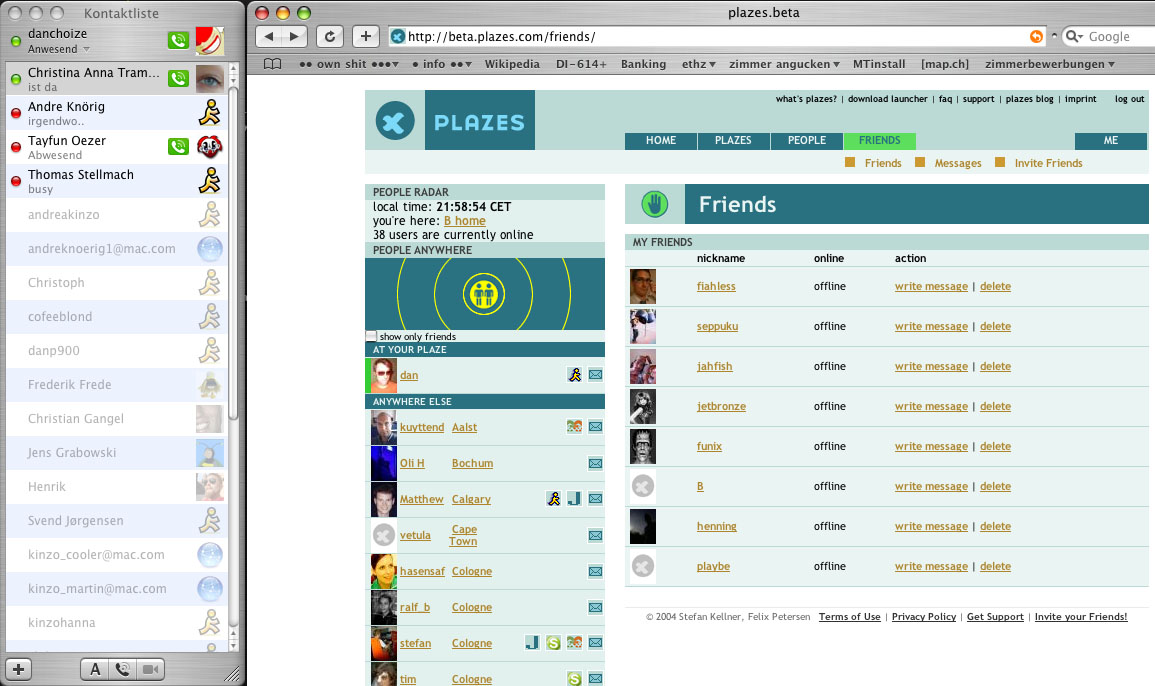Select the FRIENDS tab
Image resolution: width=1155 pixels, height=686 pixels.
click(x=880, y=141)
